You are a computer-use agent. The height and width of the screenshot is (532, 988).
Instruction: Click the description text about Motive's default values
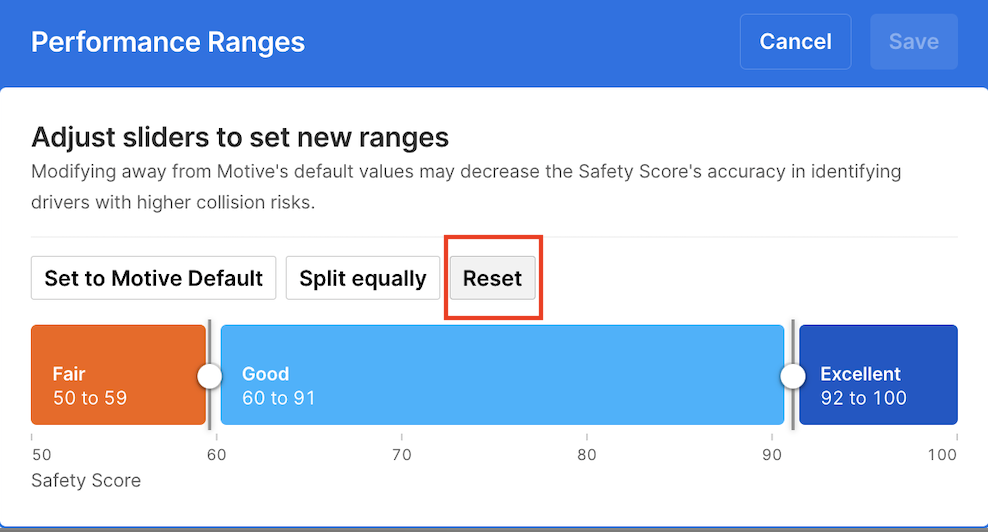466,187
